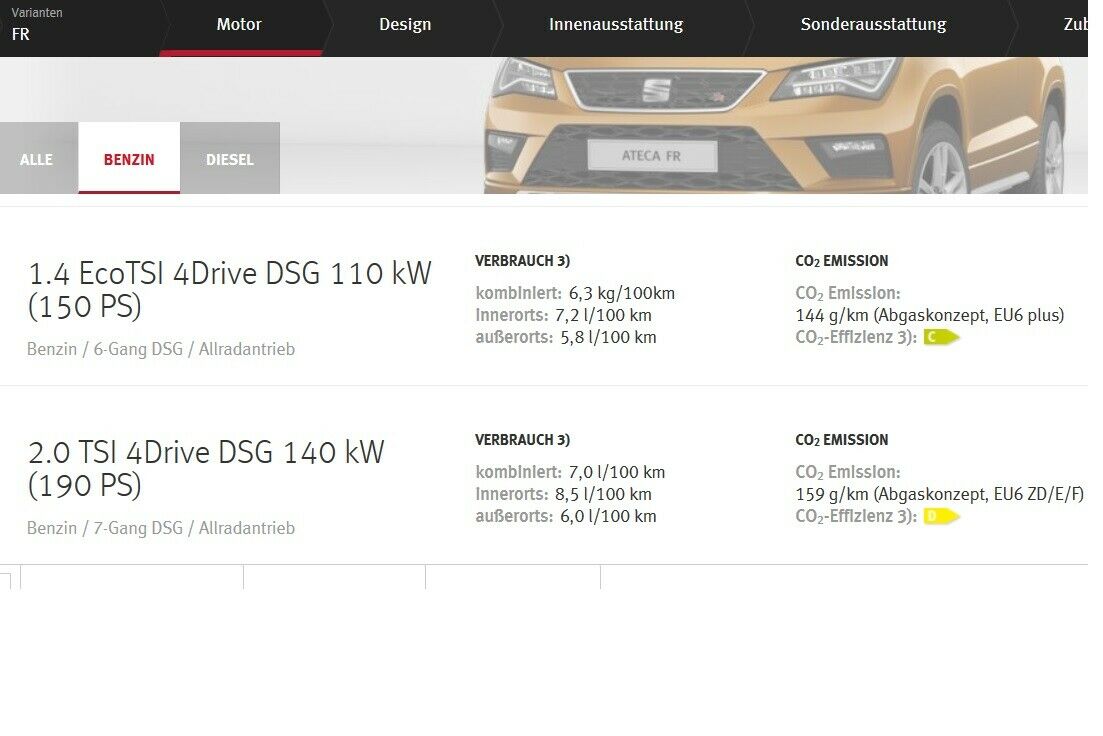Click the yellow D efficiency label icon
The width and height of the screenshot is (1103, 736).
[941, 516]
